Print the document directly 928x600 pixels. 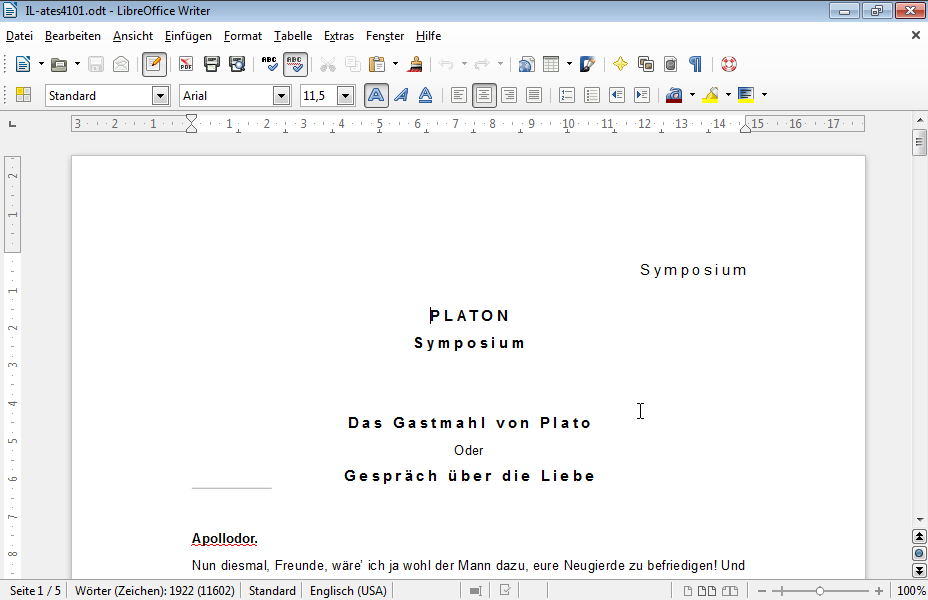point(211,64)
